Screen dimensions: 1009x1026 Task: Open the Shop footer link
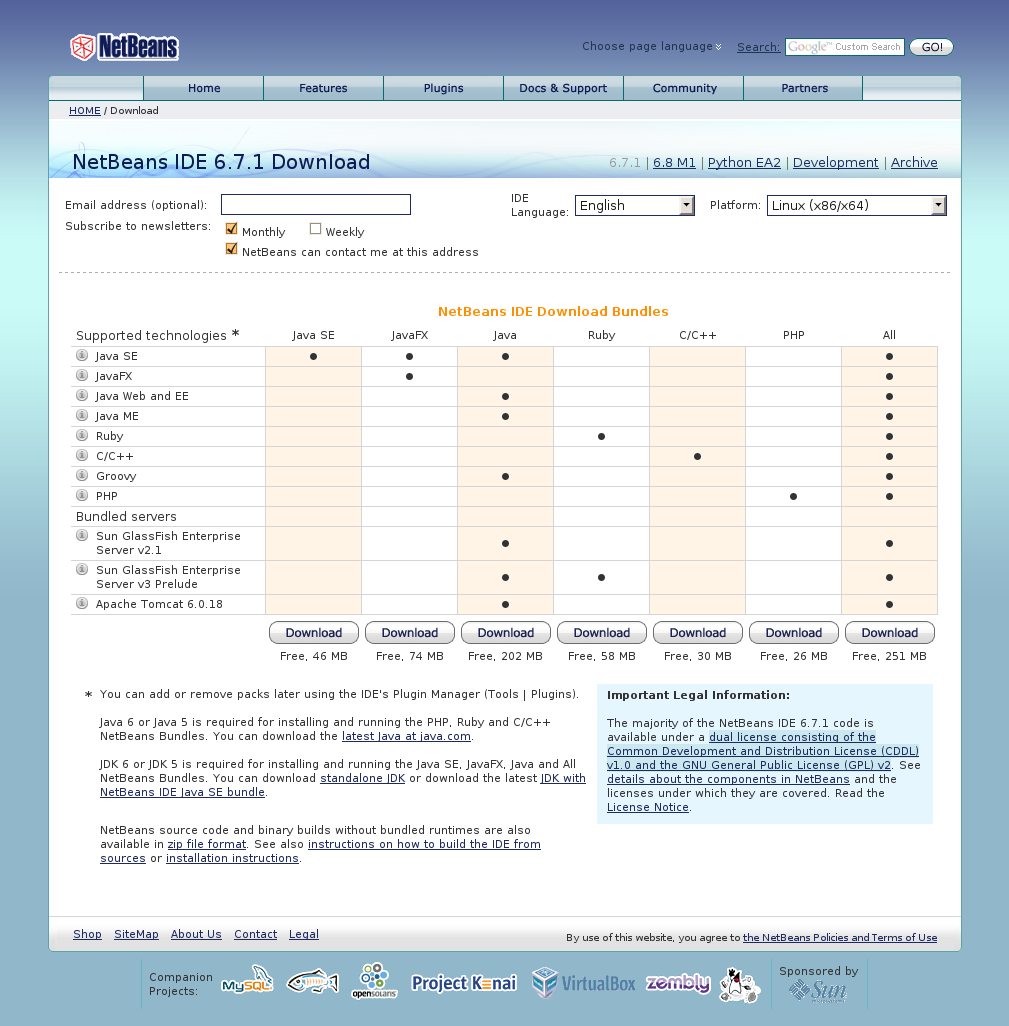coord(88,934)
